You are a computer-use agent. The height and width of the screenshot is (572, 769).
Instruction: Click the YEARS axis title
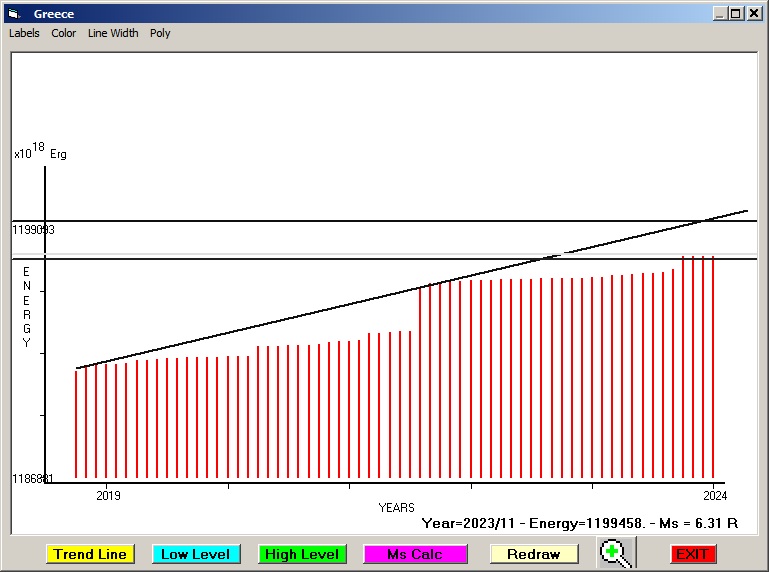click(396, 508)
